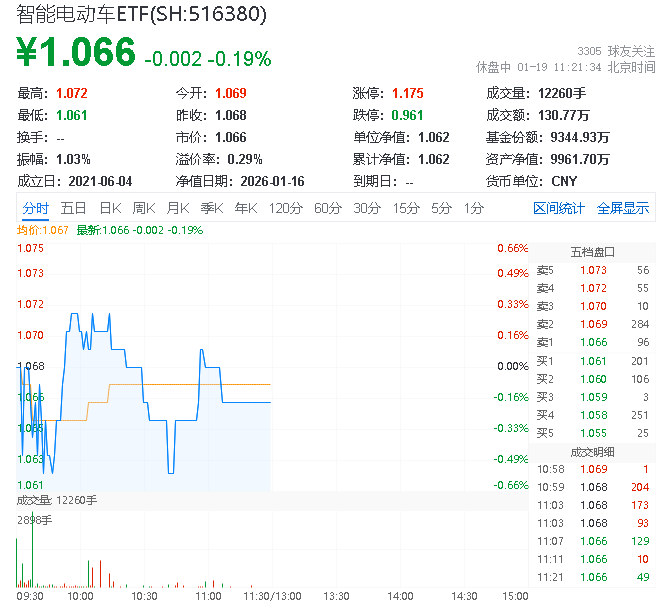Switch to the 120分 interval tab

tap(285, 208)
